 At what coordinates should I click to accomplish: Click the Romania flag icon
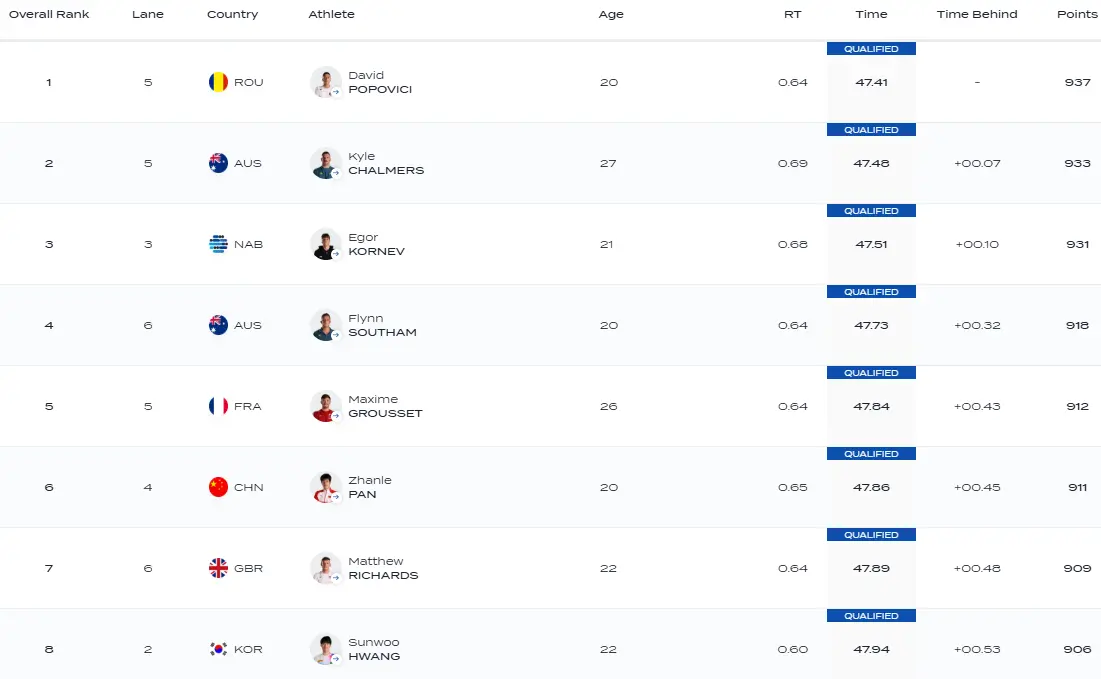tap(218, 82)
